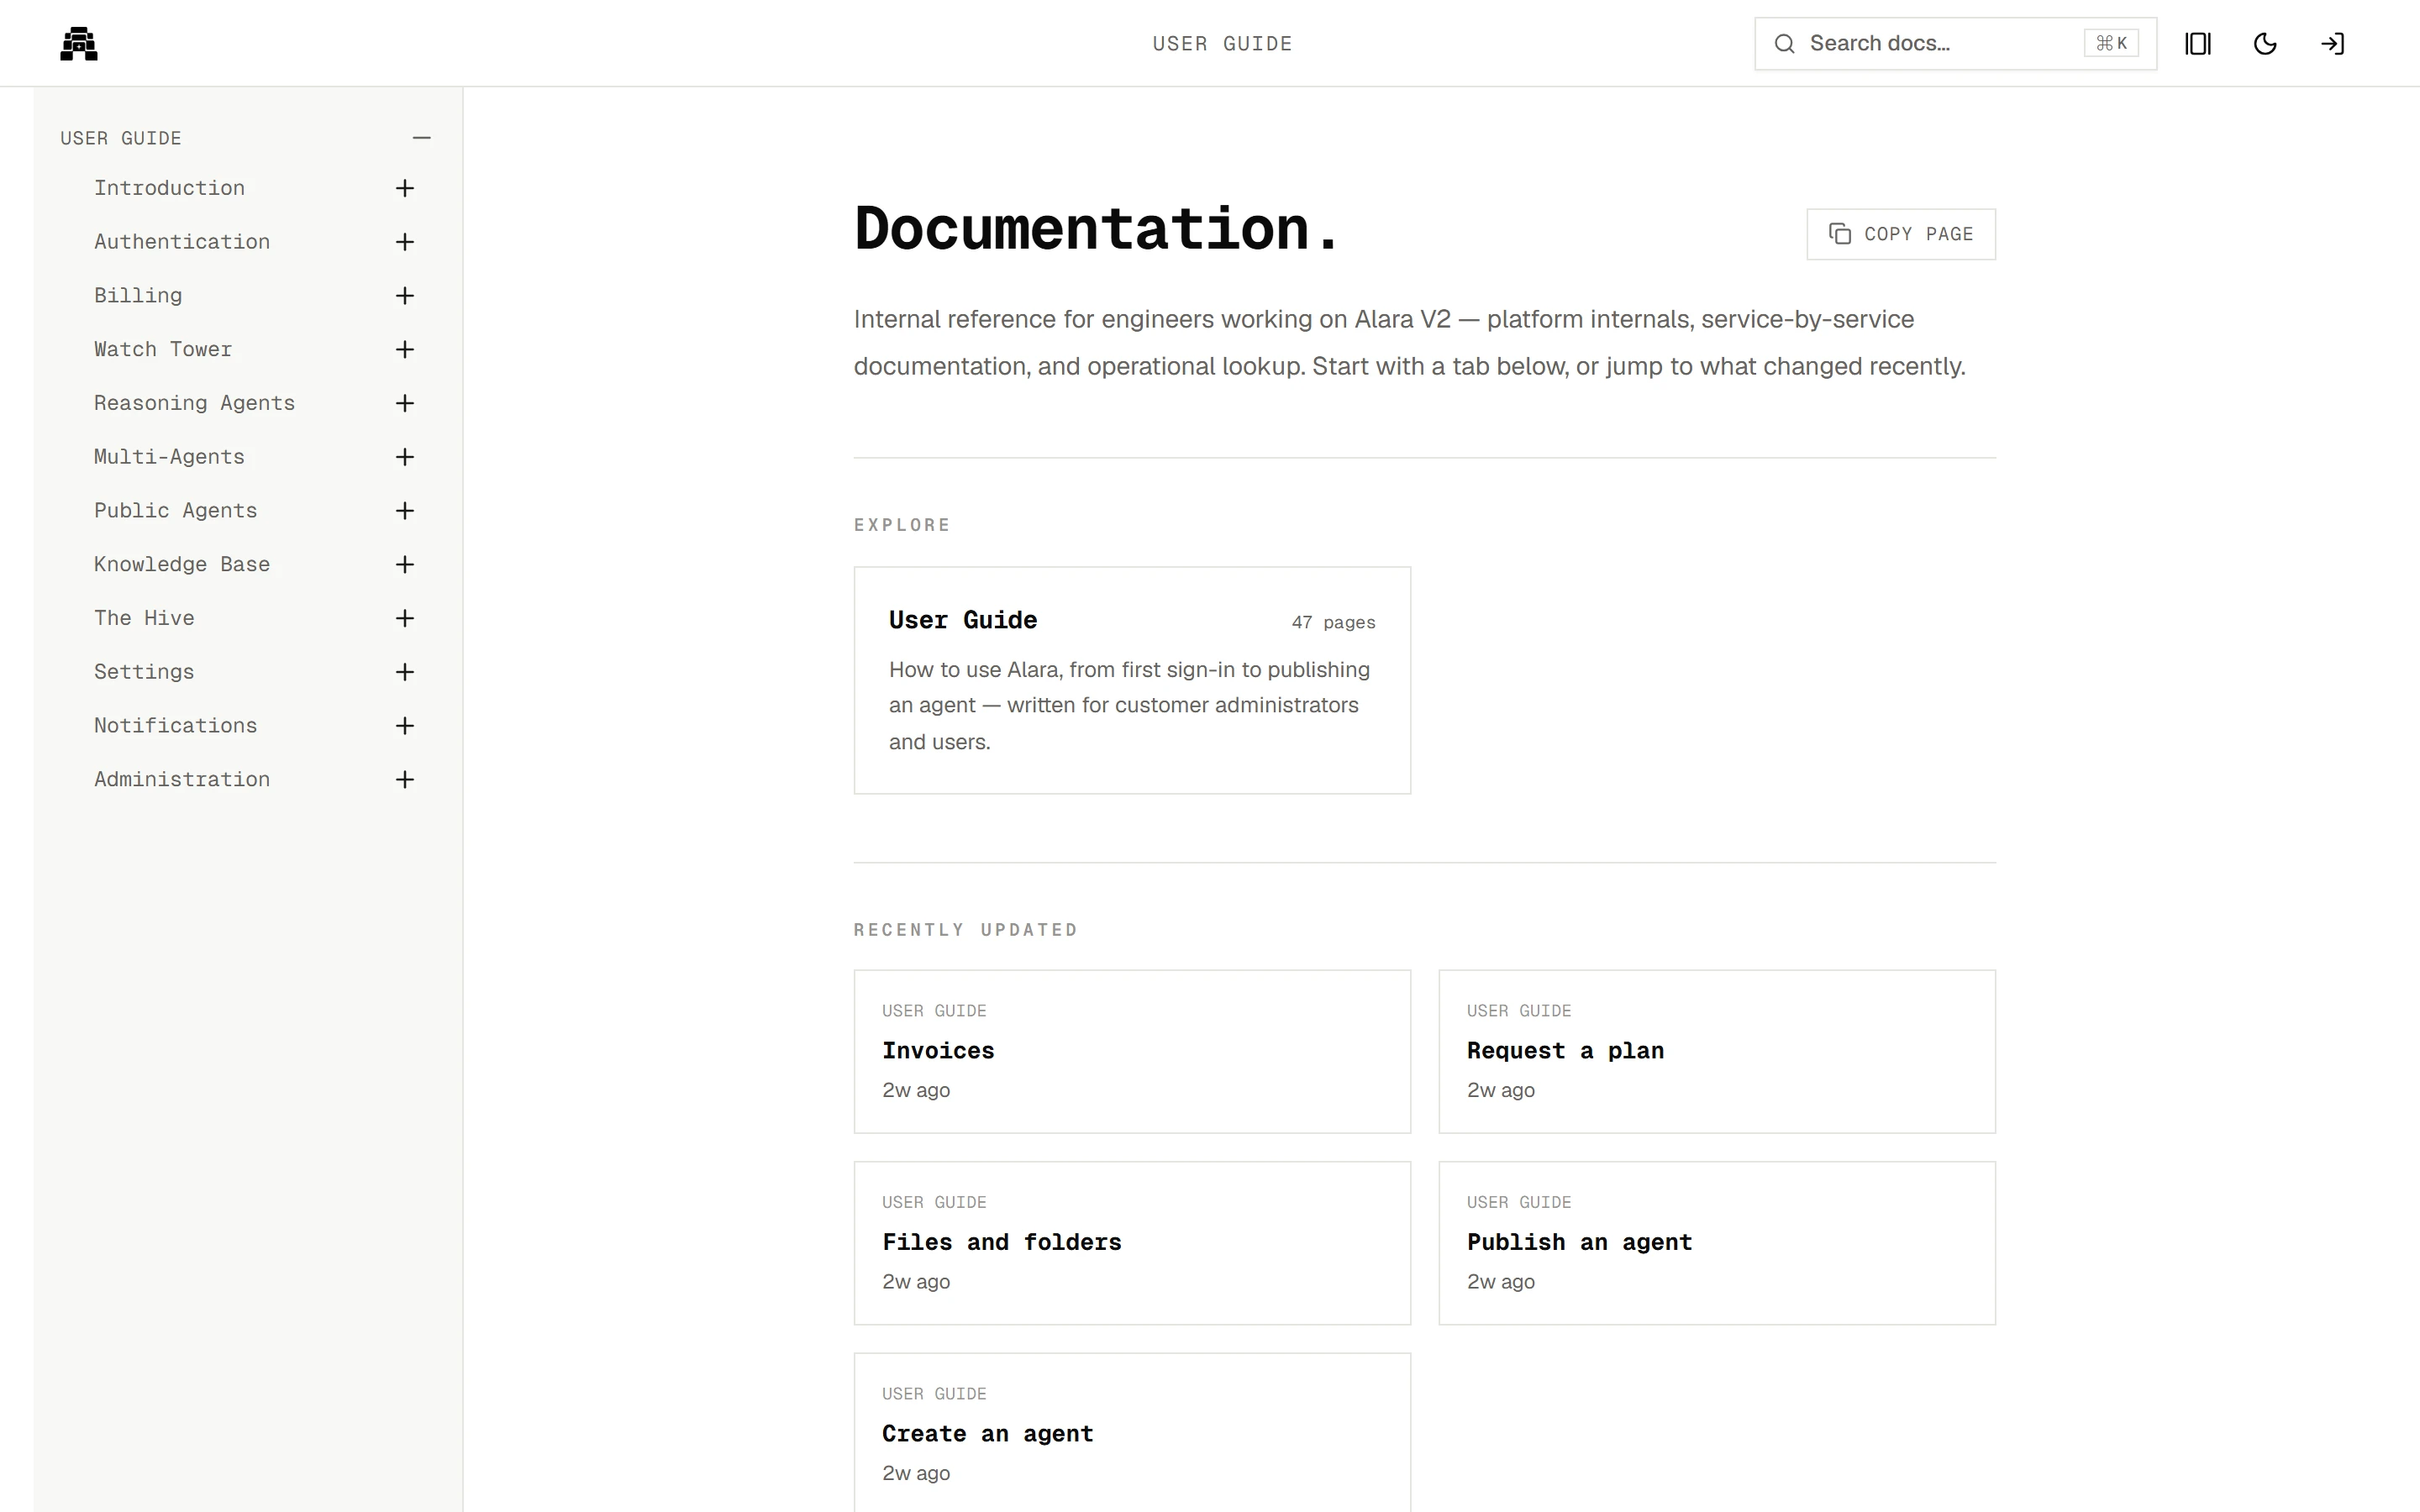Viewport: 2420px width, 1512px height.
Task: Expand the Authentication section
Action: (x=405, y=242)
